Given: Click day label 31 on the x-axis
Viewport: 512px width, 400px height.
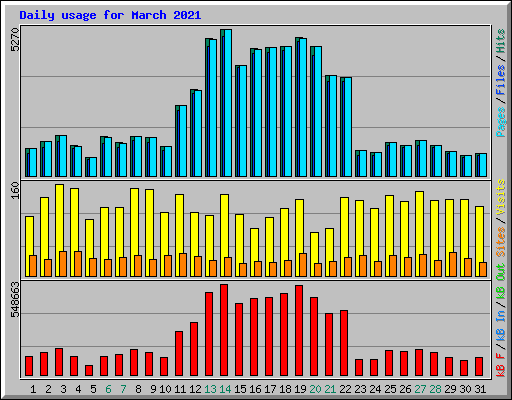Looking at the screenshot, I should (480, 389).
